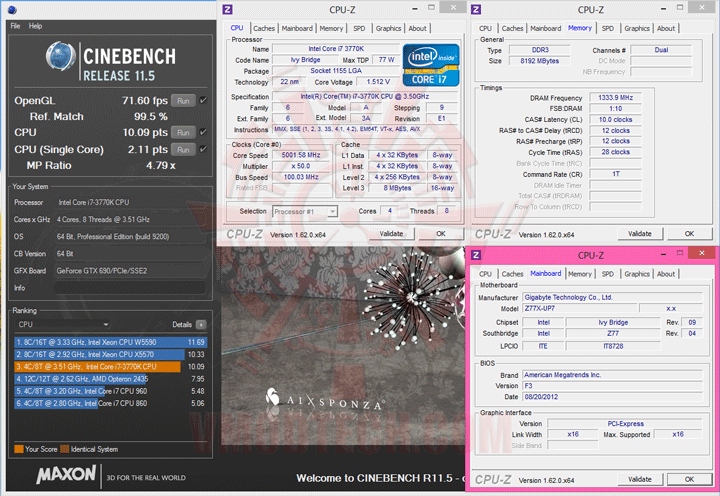Image resolution: width=720 pixels, height=496 pixels.
Task: Toggle the CPU test checkbox
Action: [203, 132]
